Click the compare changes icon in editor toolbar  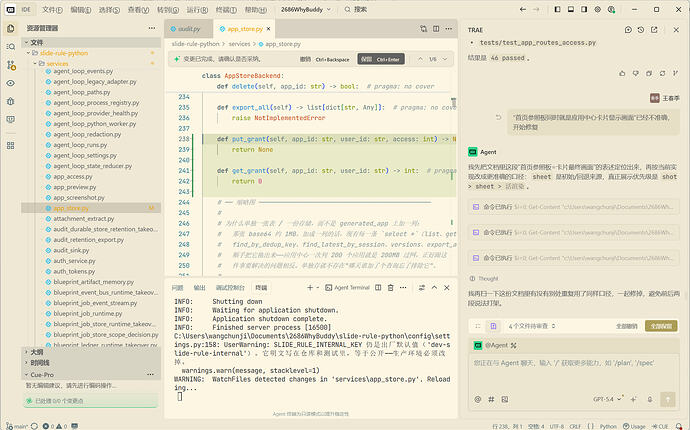423,29
